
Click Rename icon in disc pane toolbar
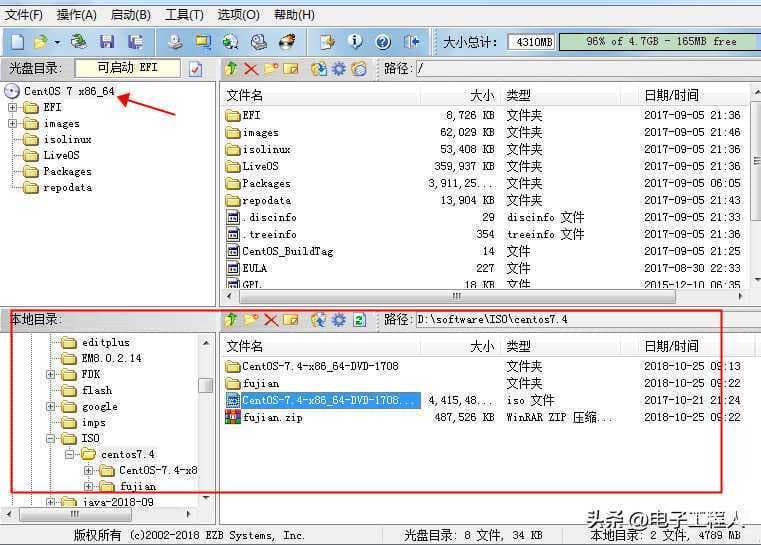point(290,69)
